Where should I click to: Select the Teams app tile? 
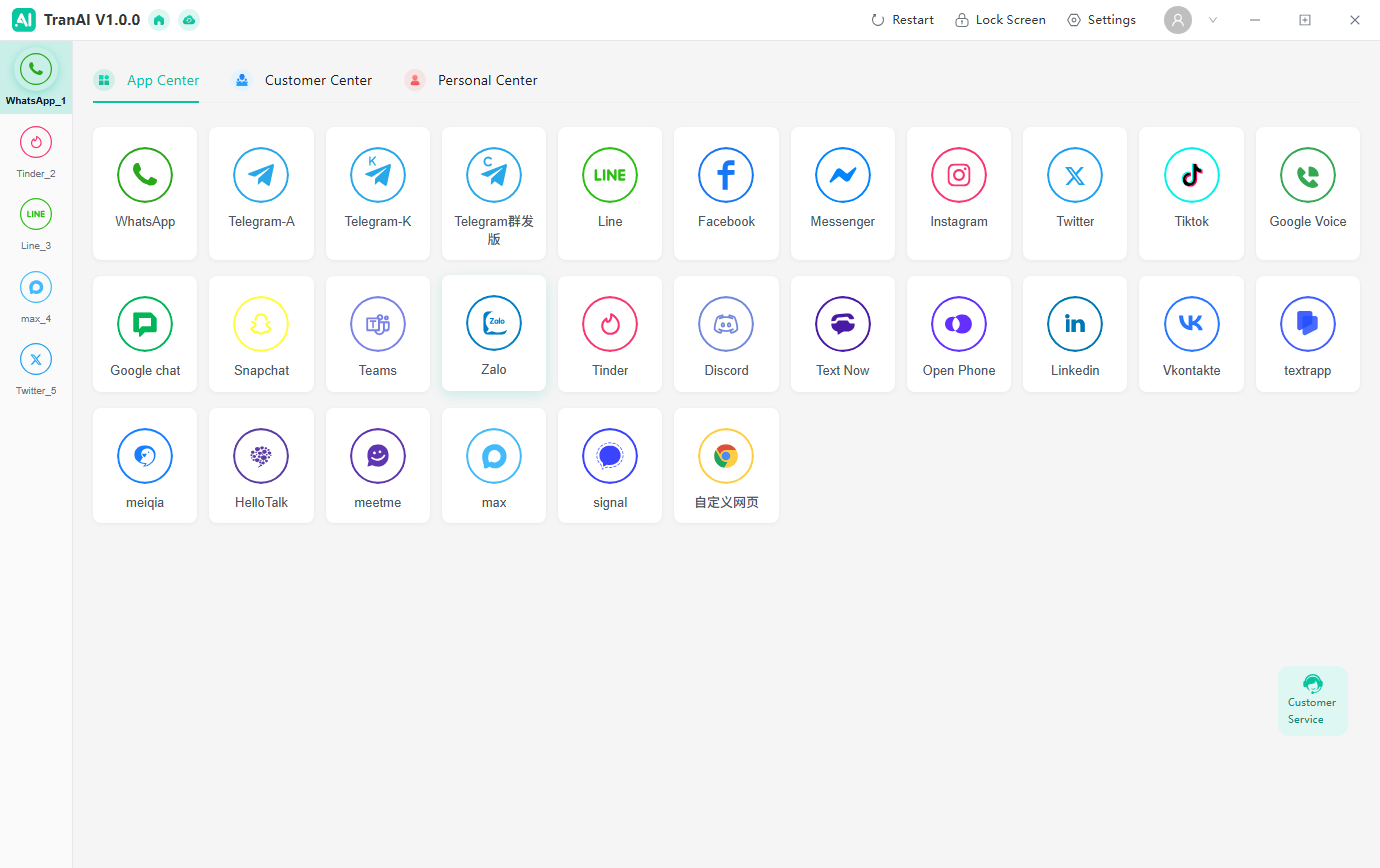click(x=378, y=334)
